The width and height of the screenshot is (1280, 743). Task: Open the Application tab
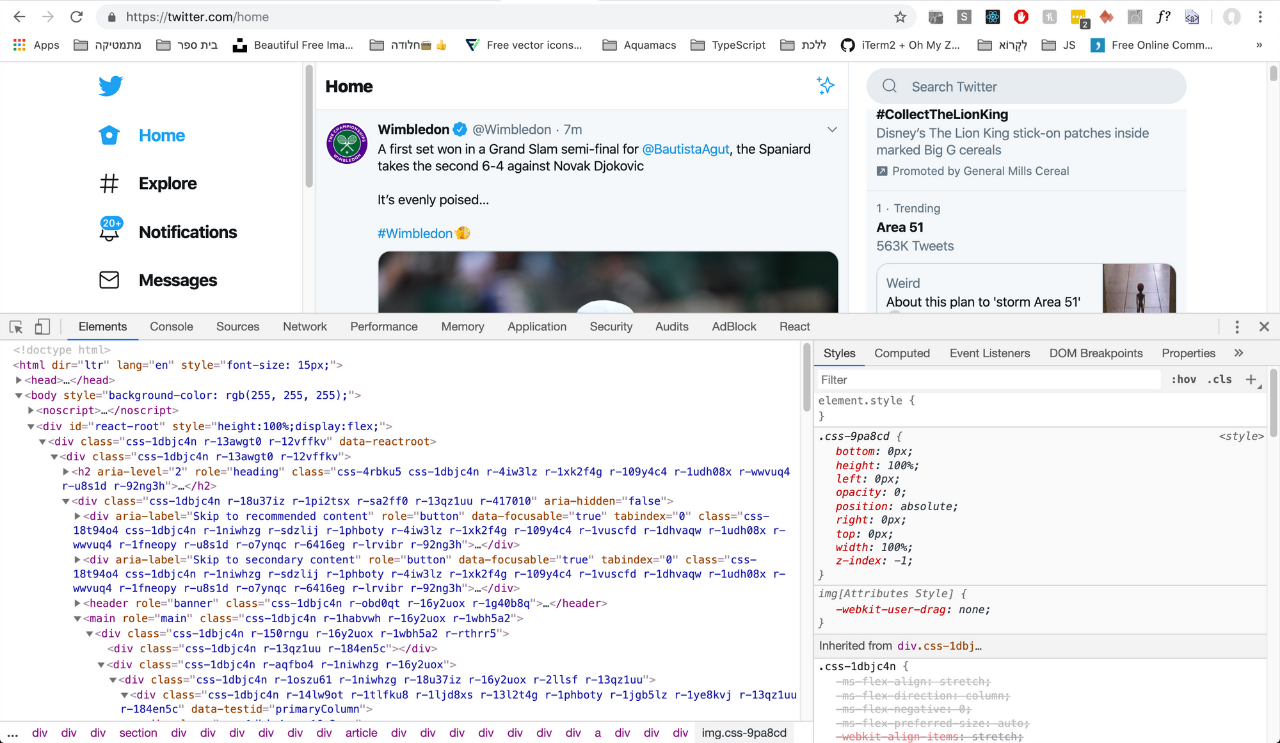pos(537,327)
